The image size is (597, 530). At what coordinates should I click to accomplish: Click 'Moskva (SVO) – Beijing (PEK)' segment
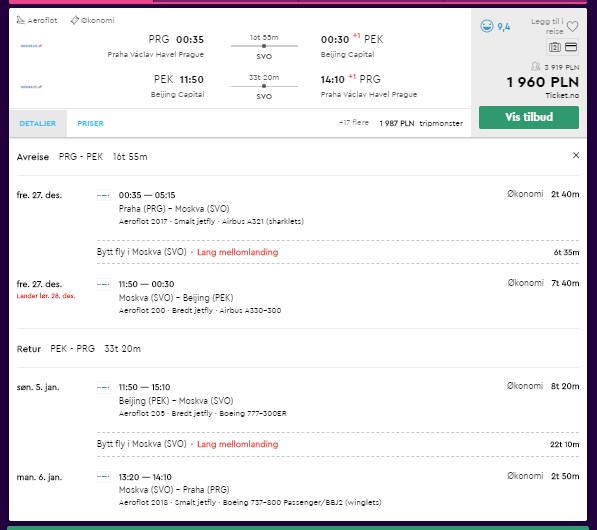[x=176, y=298]
